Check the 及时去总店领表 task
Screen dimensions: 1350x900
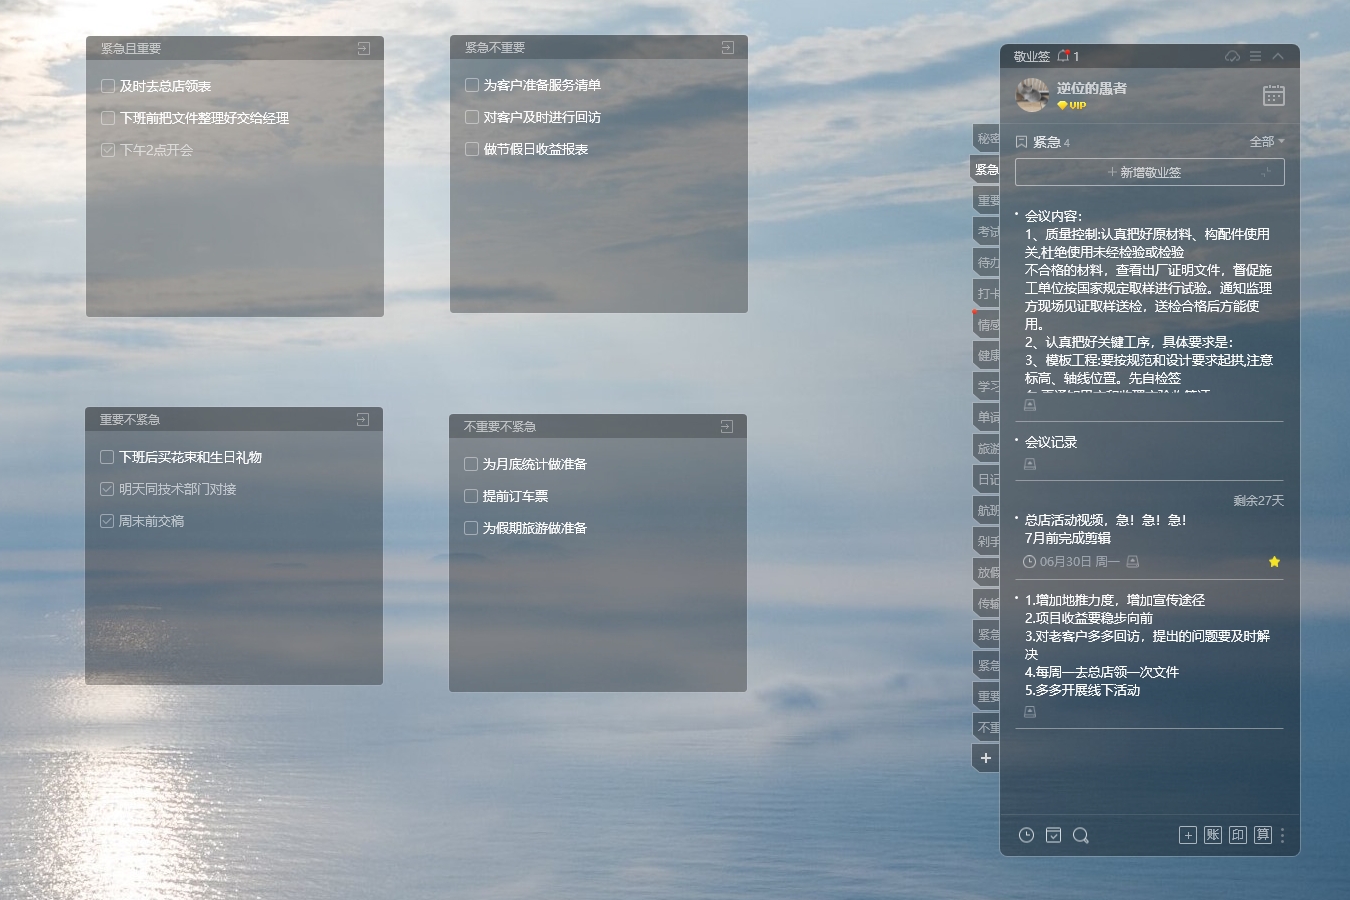(108, 86)
